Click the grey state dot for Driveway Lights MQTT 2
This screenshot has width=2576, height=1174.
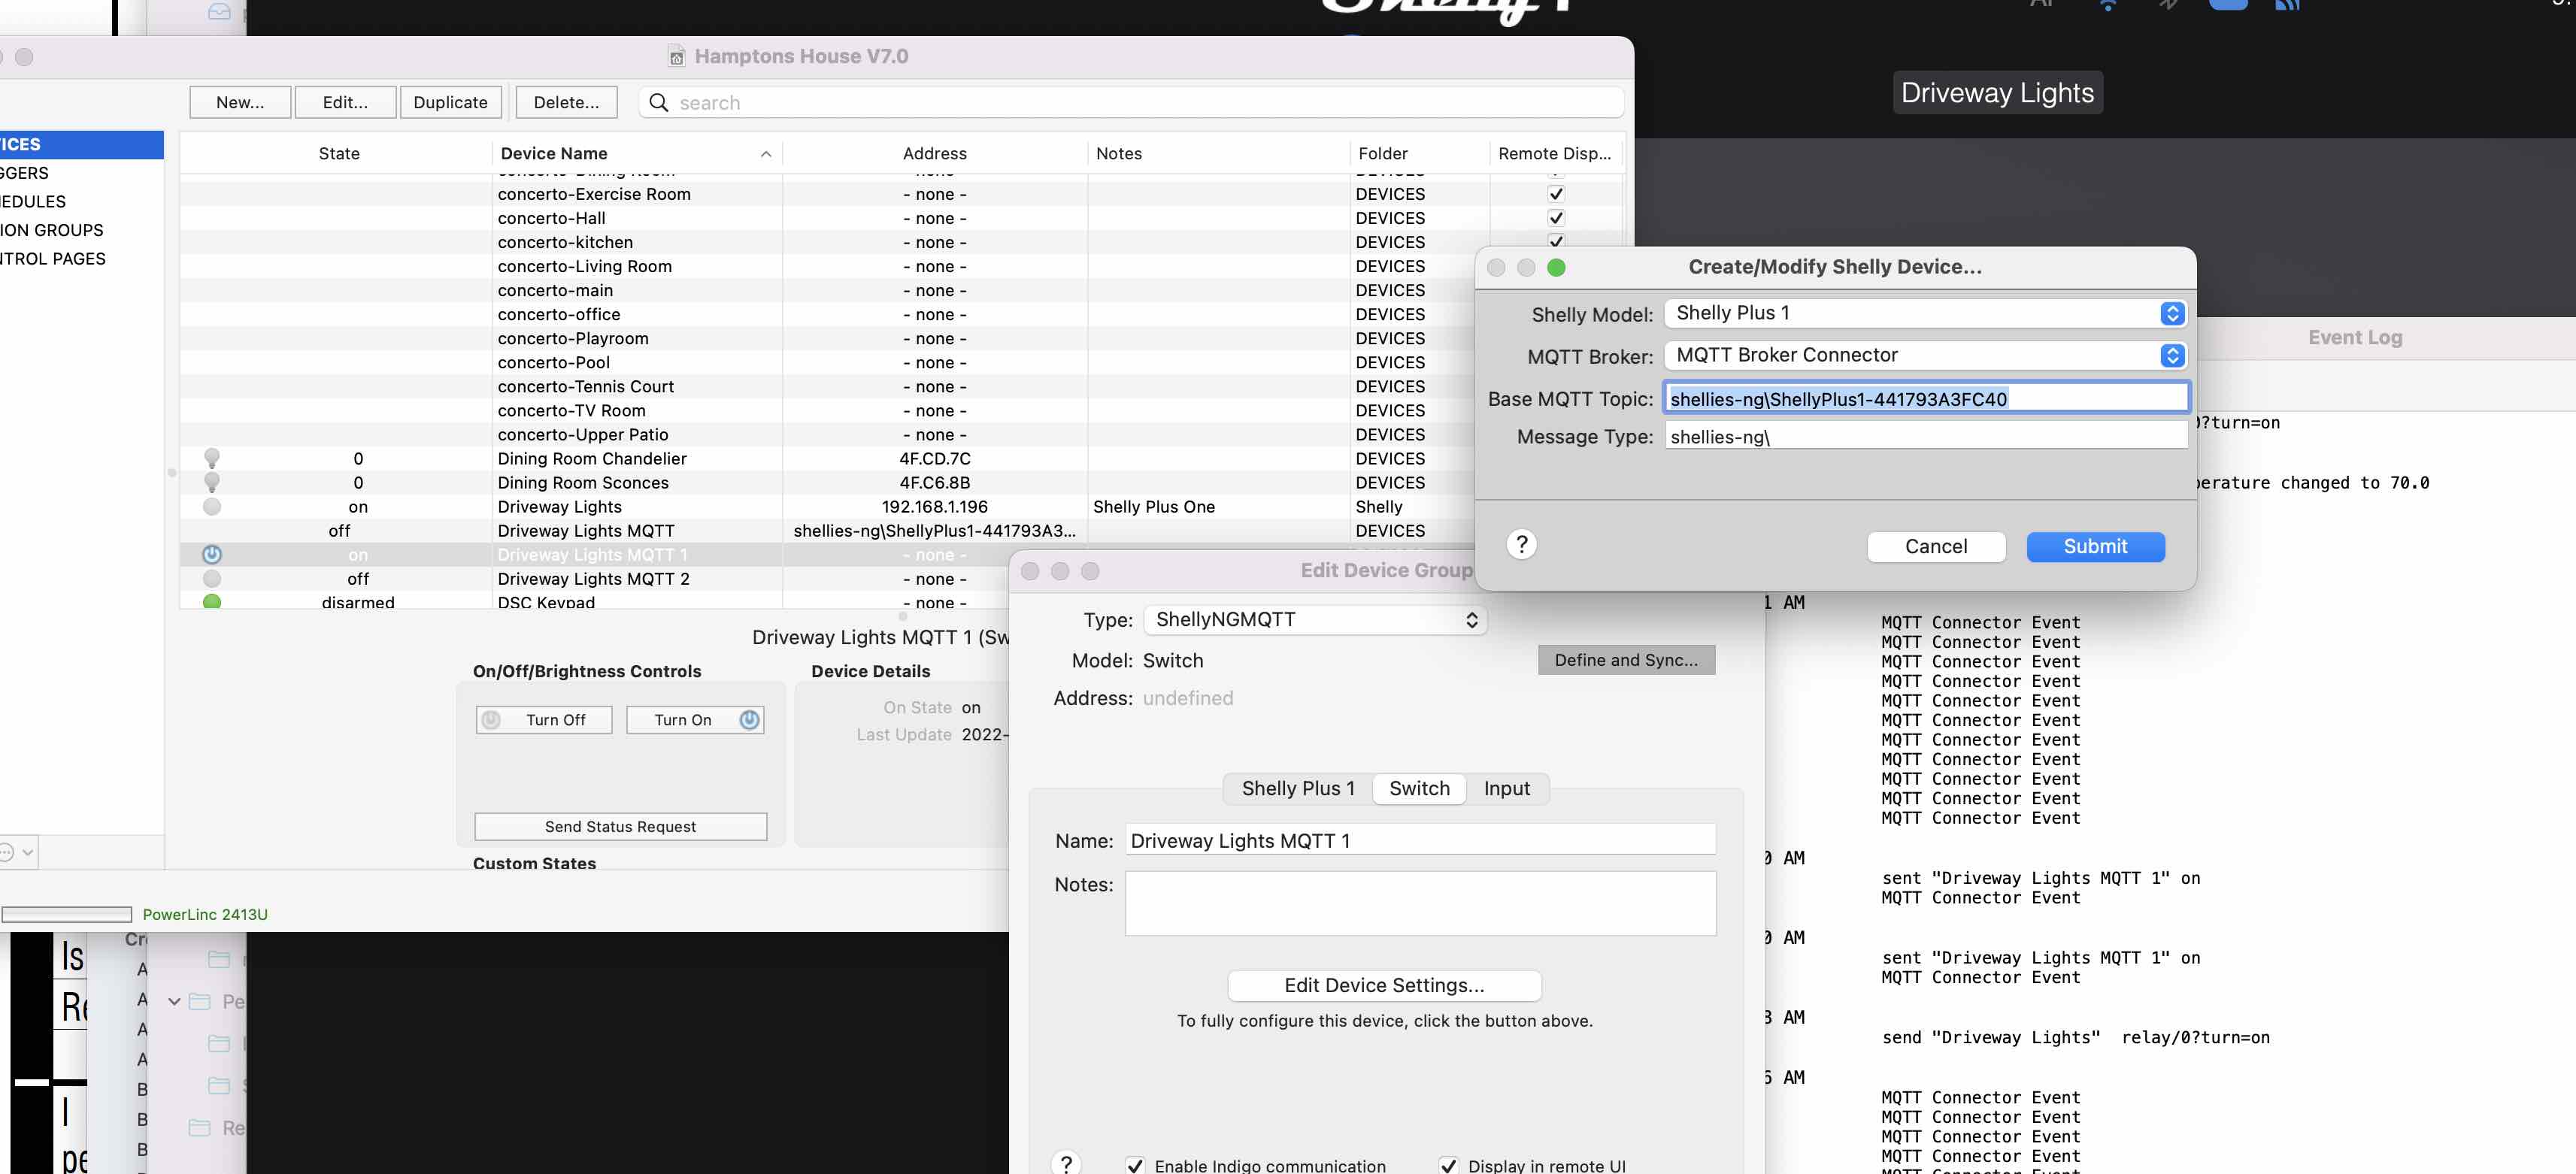coord(212,579)
